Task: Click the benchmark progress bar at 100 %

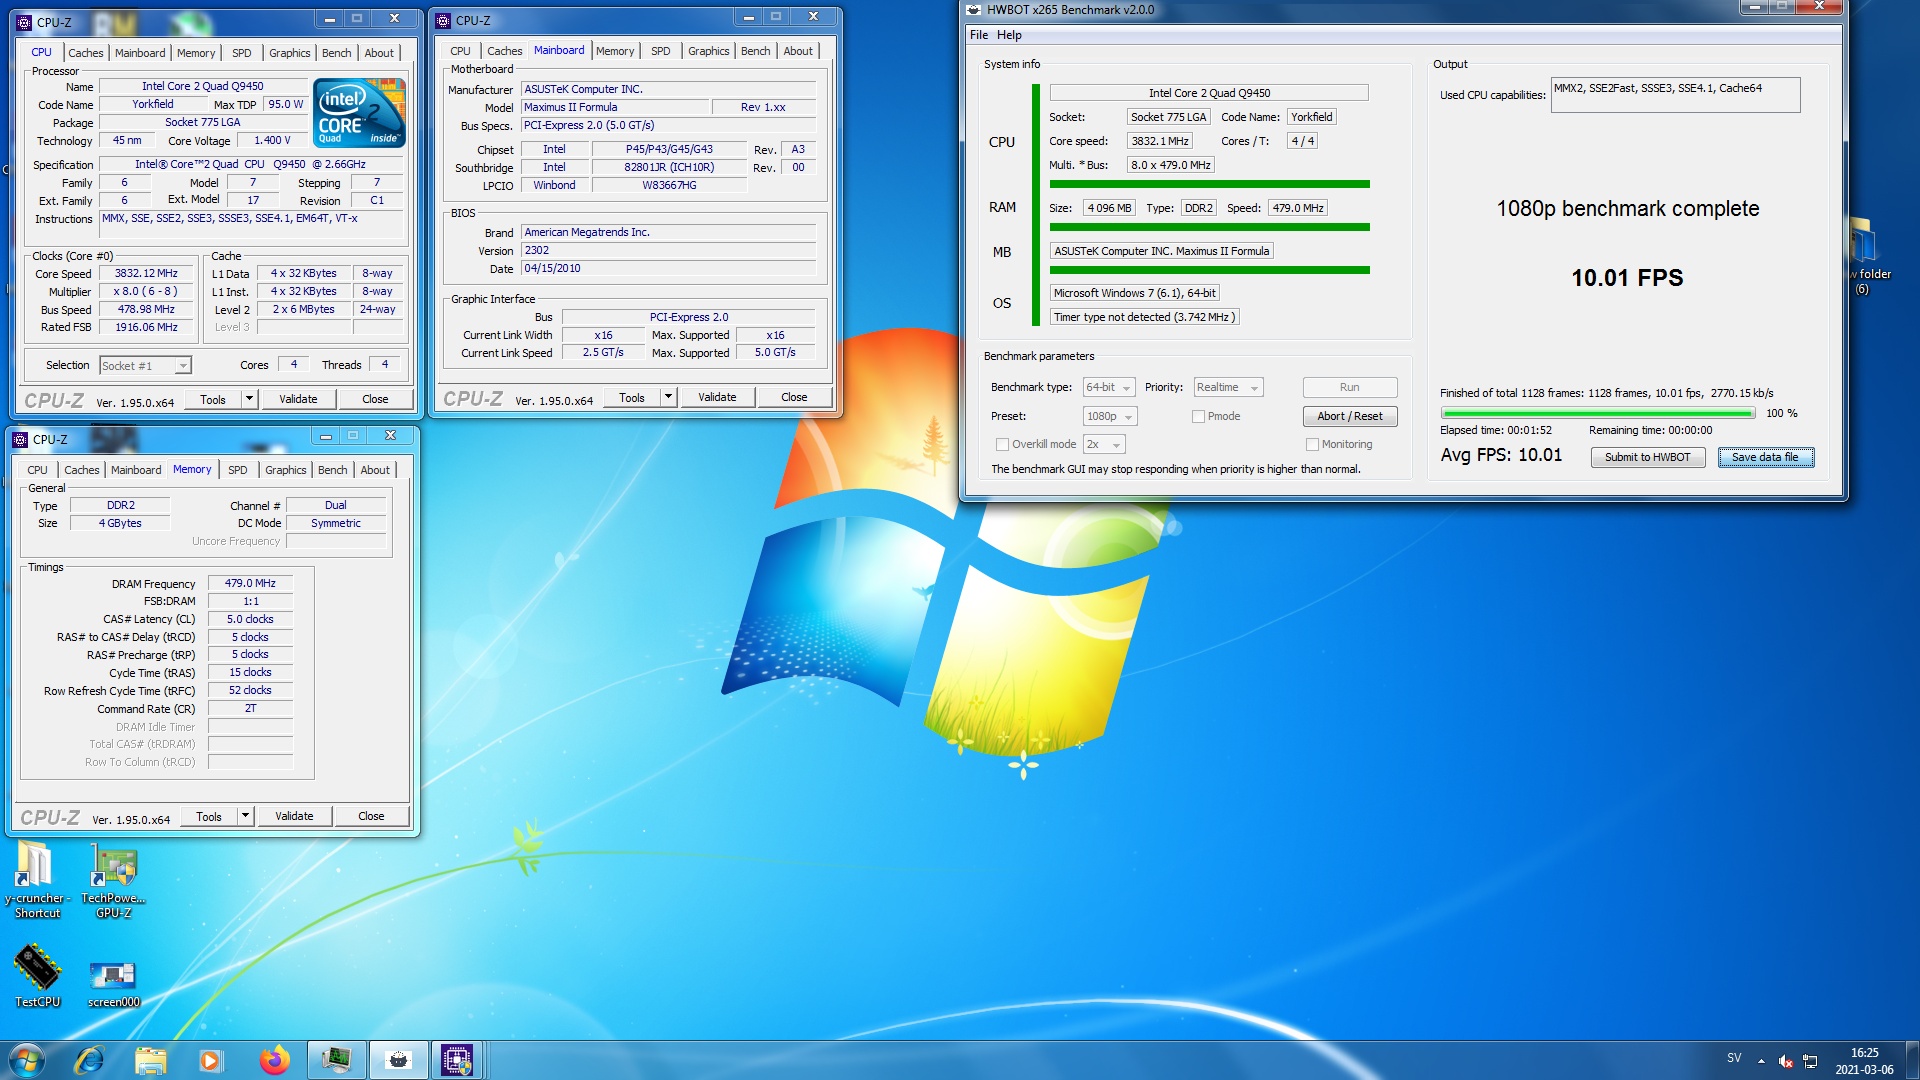Action: point(1597,413)
